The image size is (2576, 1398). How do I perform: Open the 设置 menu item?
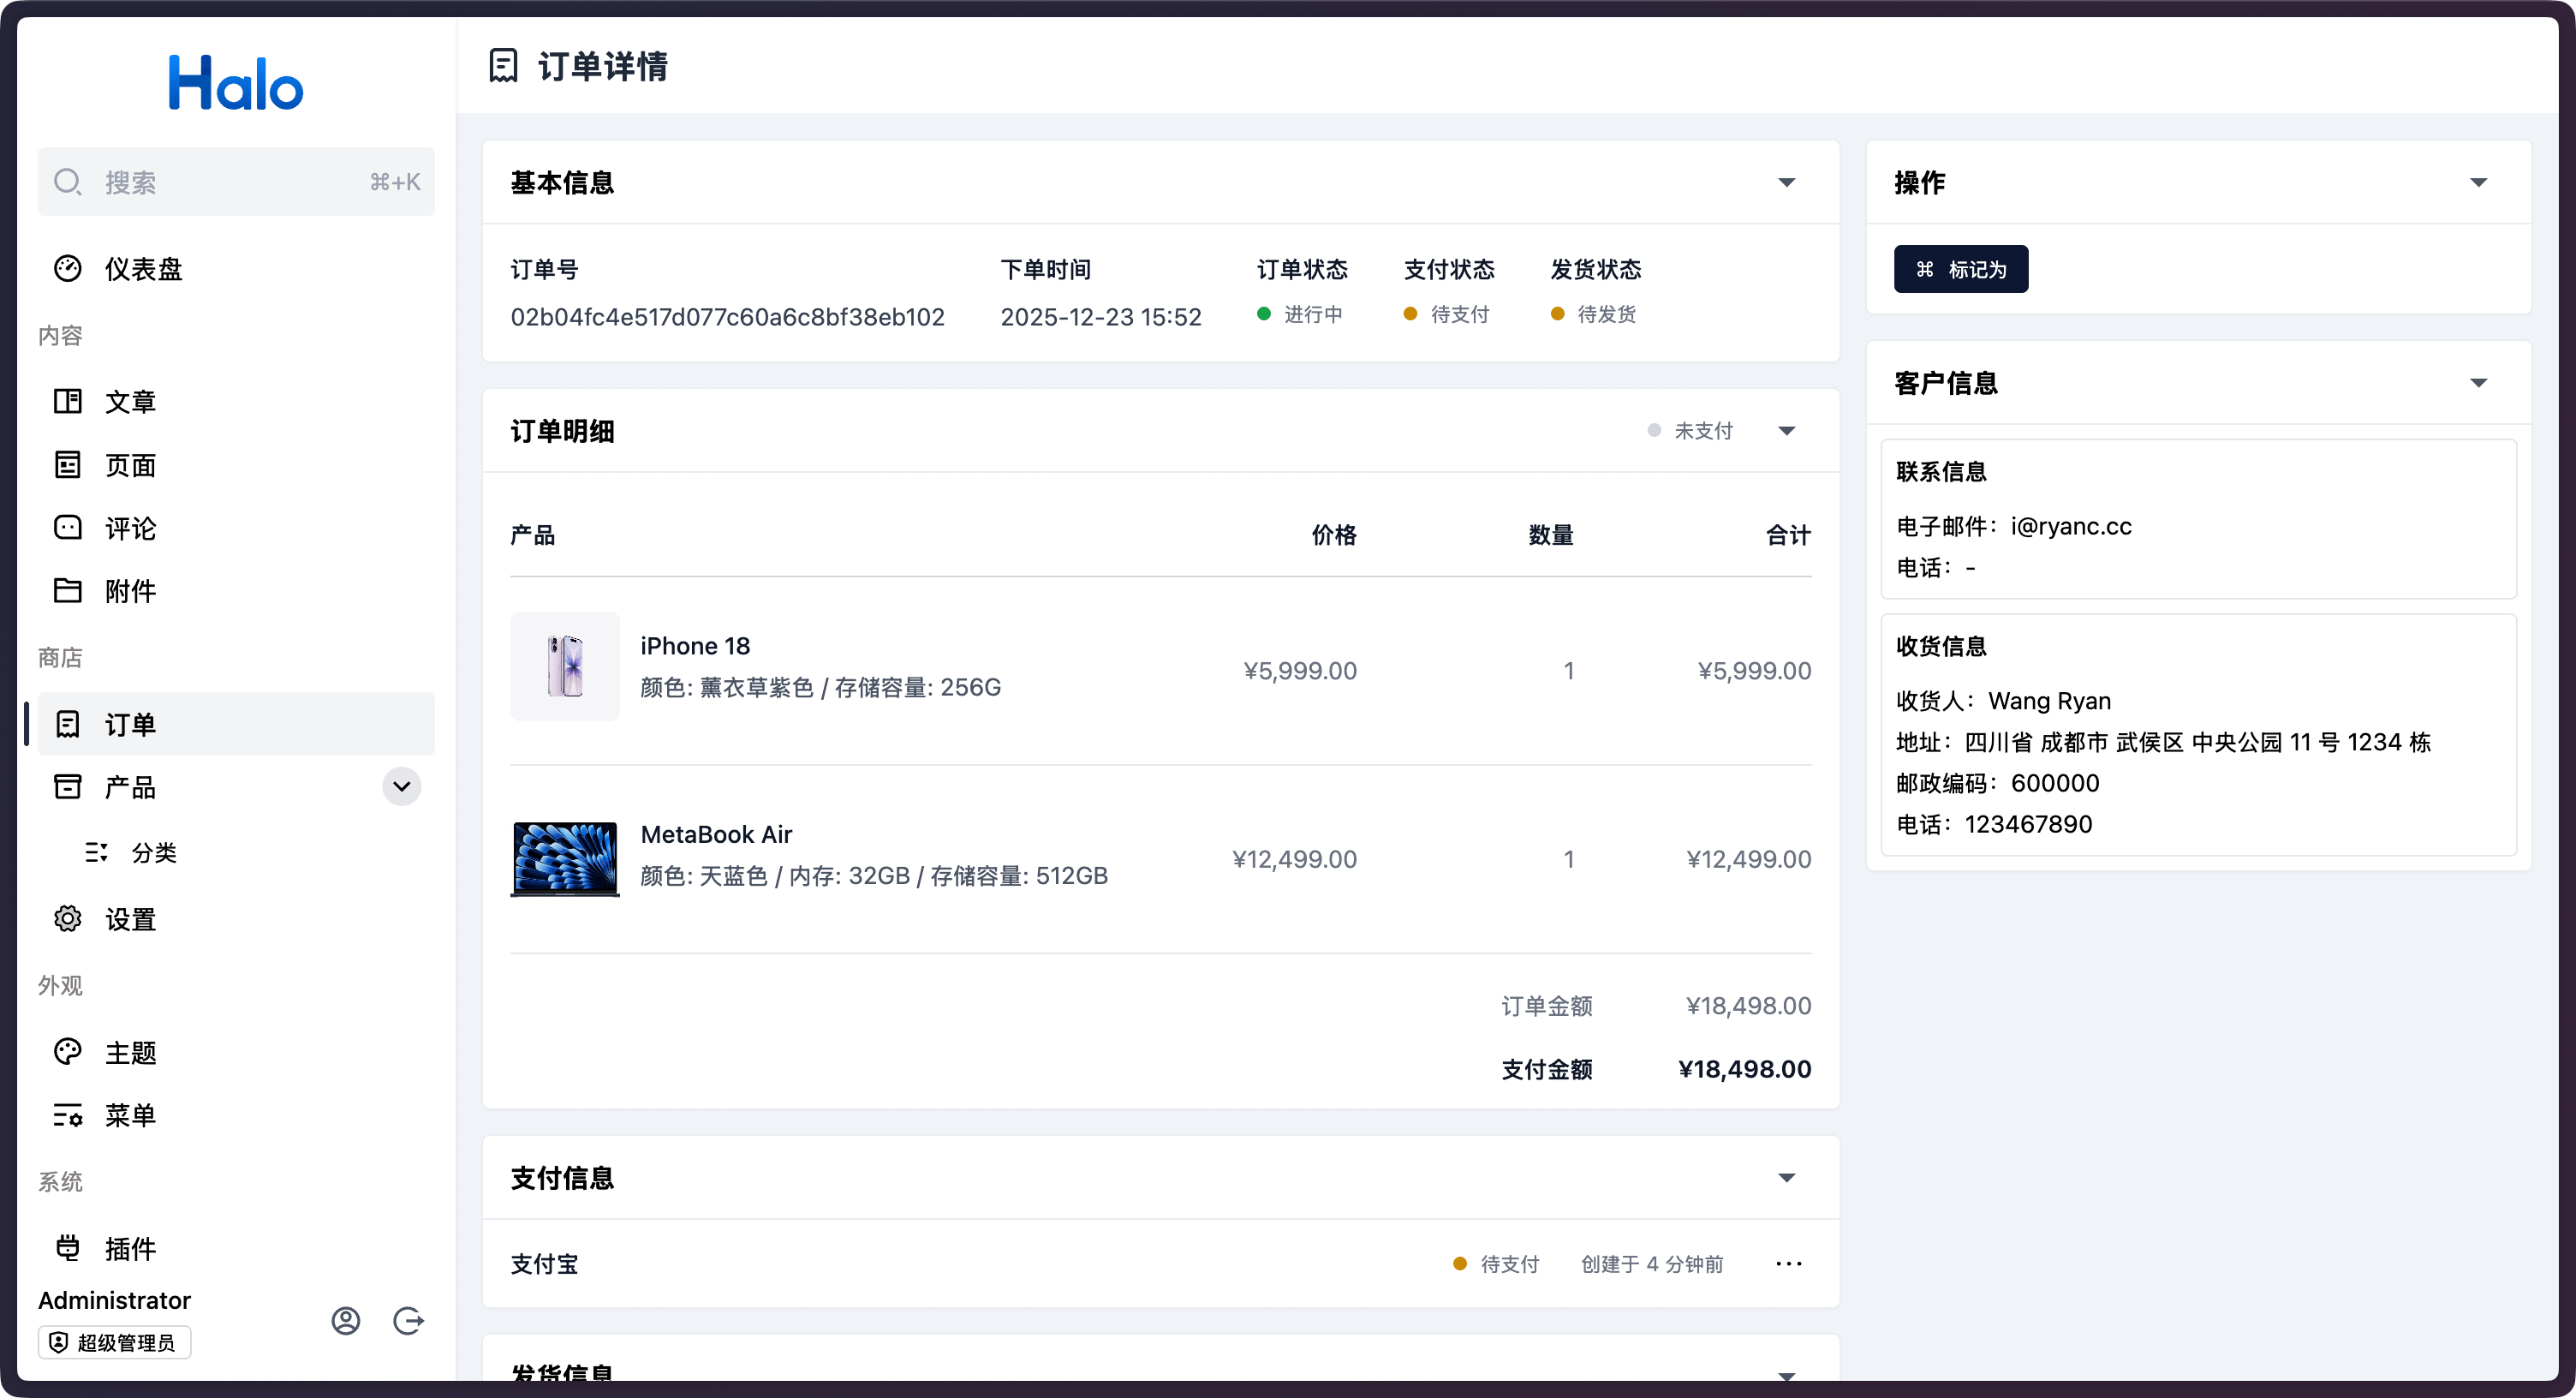click(x=130, y=919)
